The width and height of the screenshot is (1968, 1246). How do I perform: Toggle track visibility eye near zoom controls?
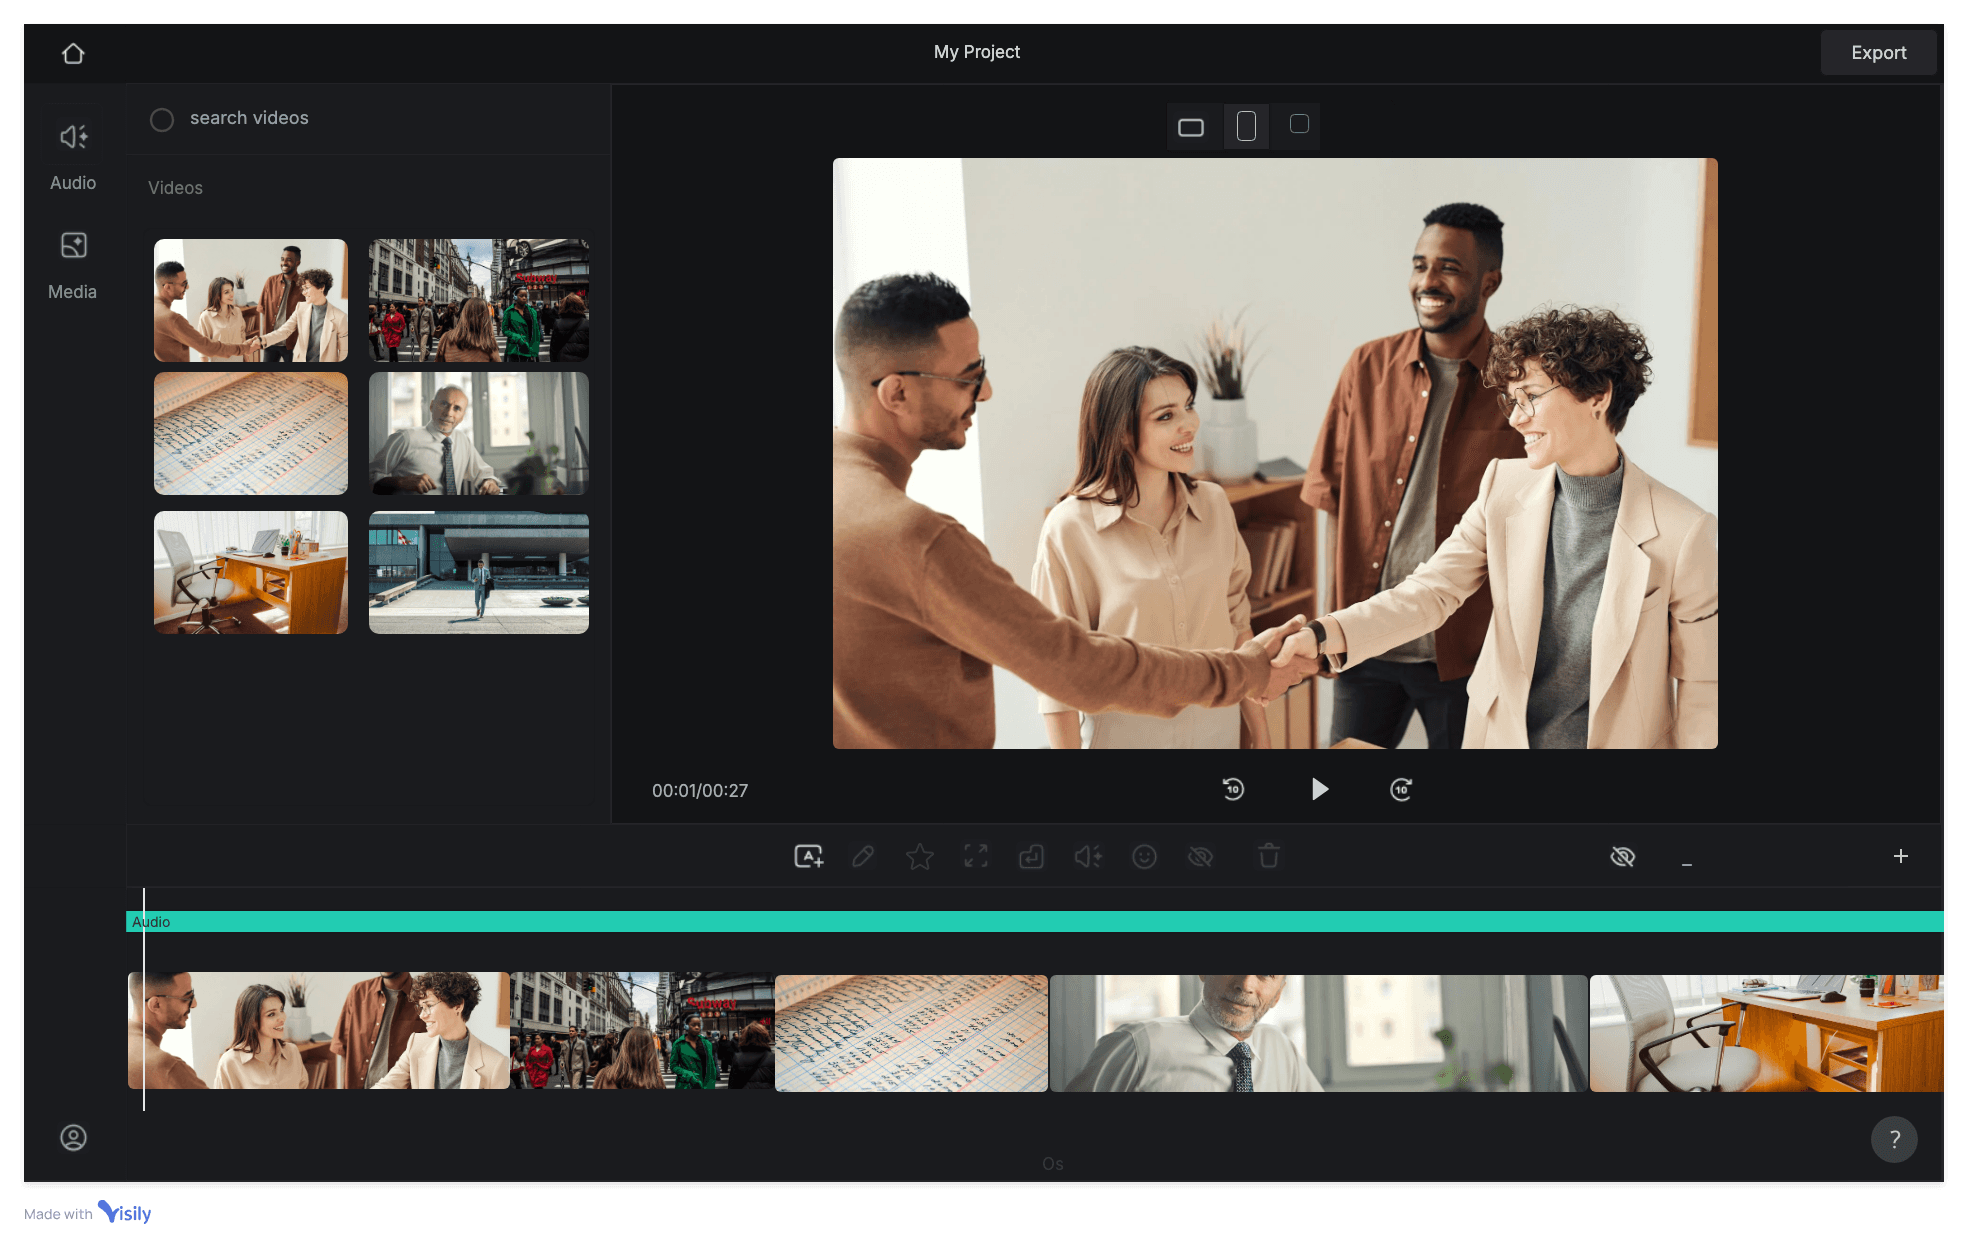(x=1622, y=856)
